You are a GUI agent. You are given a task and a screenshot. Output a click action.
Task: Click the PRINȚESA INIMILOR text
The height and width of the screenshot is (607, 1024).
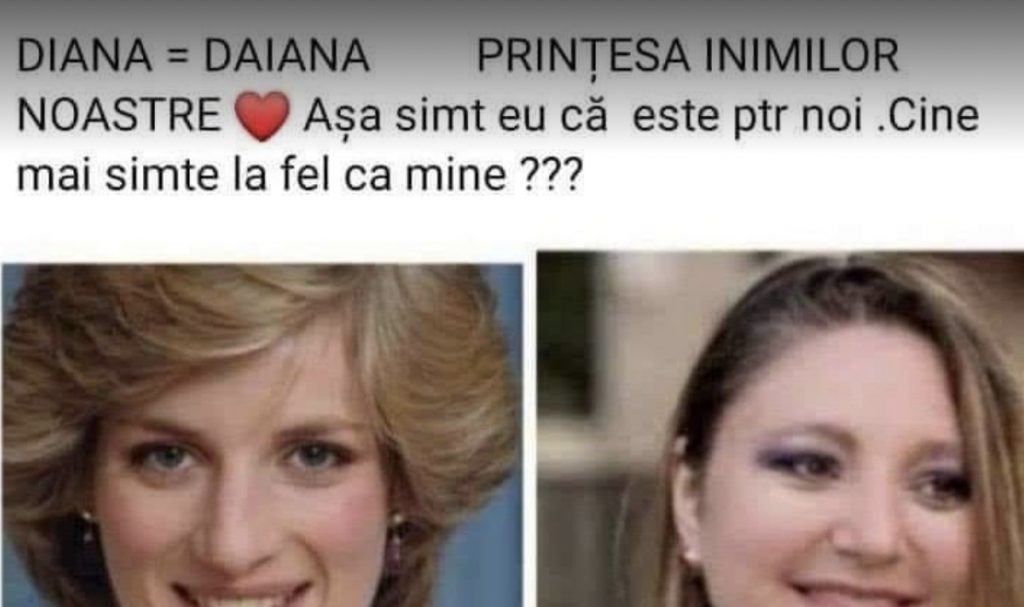click(688, 57)
